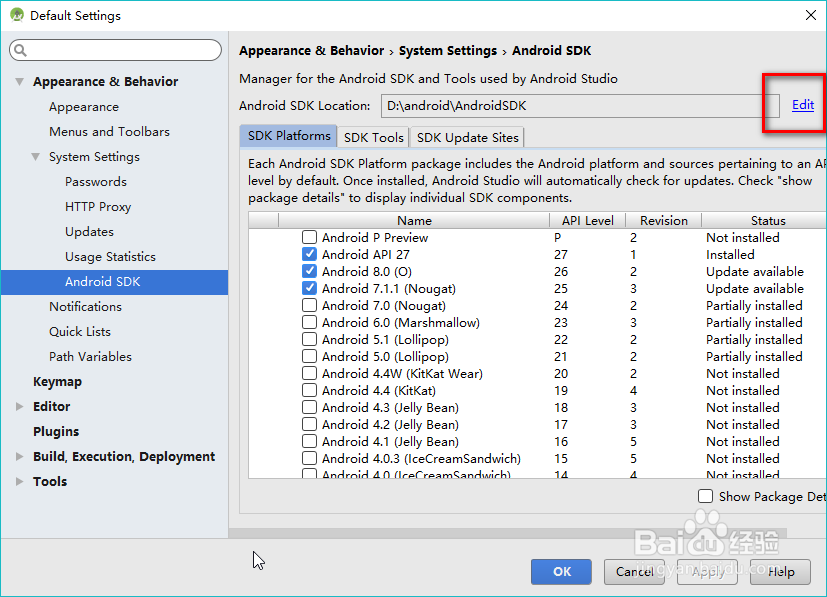This screenshot has width=827, height=597.
Task: Expand Build, Execution, Deployment arrow
Action: [x=20, y=457]
